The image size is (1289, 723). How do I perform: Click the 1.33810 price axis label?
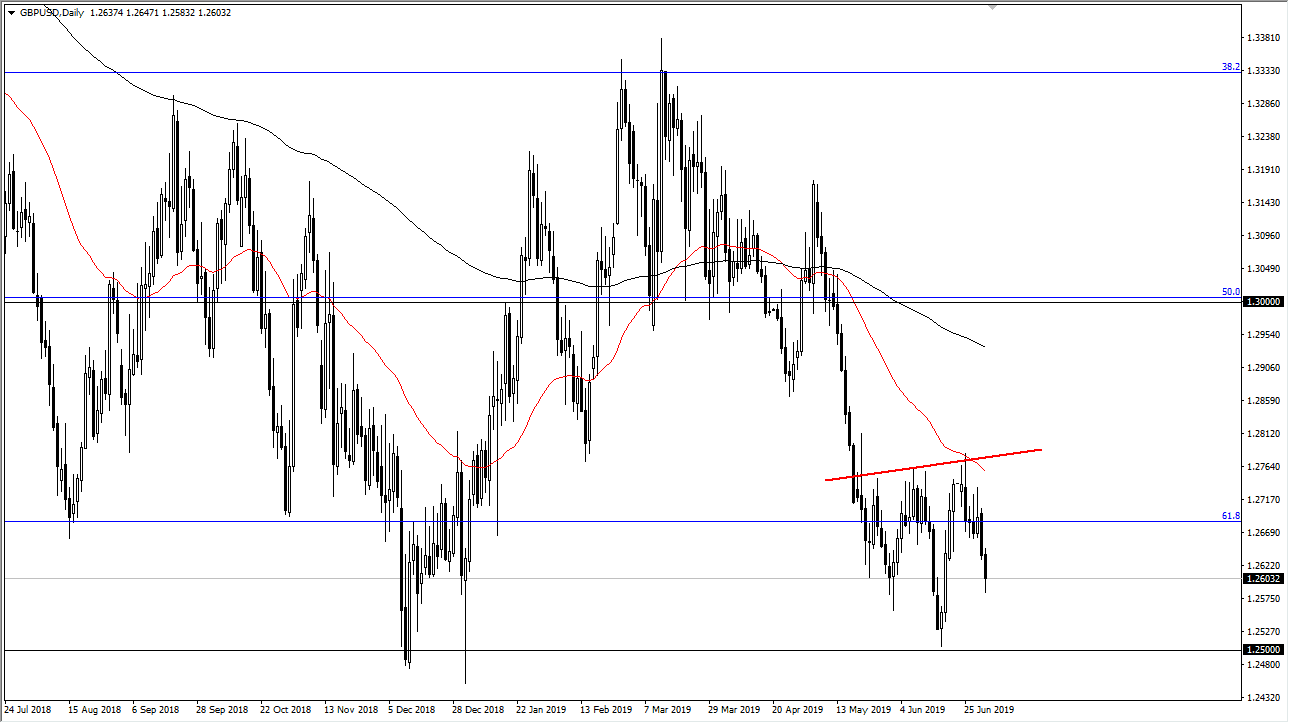coord(1264,38)
